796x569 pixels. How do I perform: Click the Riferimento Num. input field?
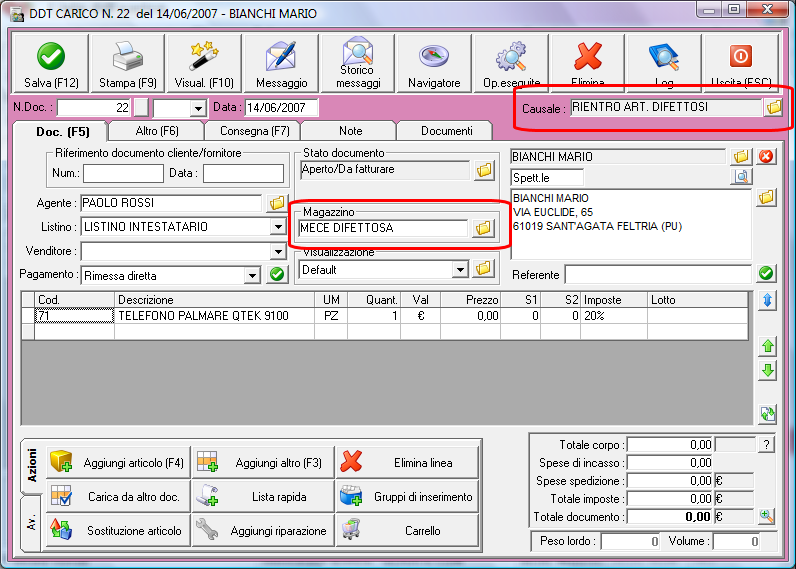123,173
